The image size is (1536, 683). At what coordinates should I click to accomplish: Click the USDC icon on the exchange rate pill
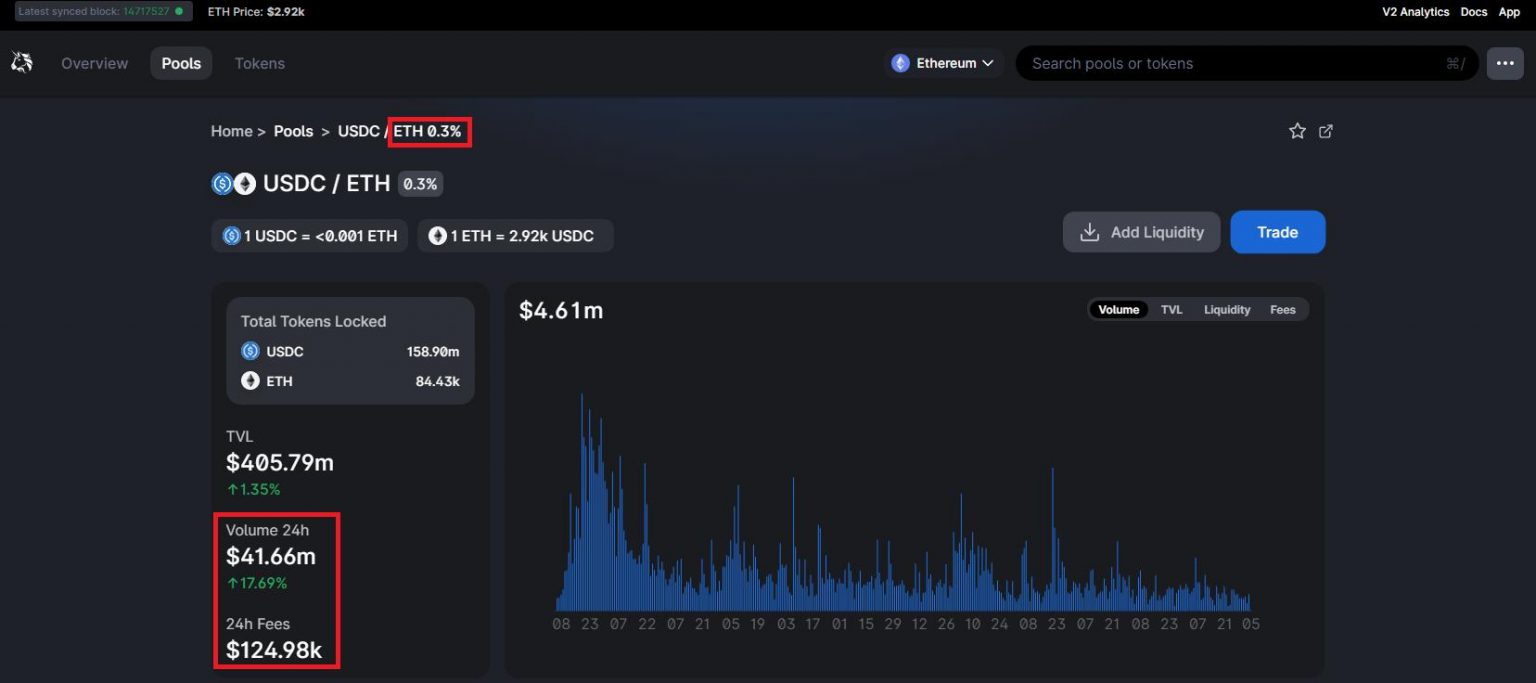[x=231, y=235]
